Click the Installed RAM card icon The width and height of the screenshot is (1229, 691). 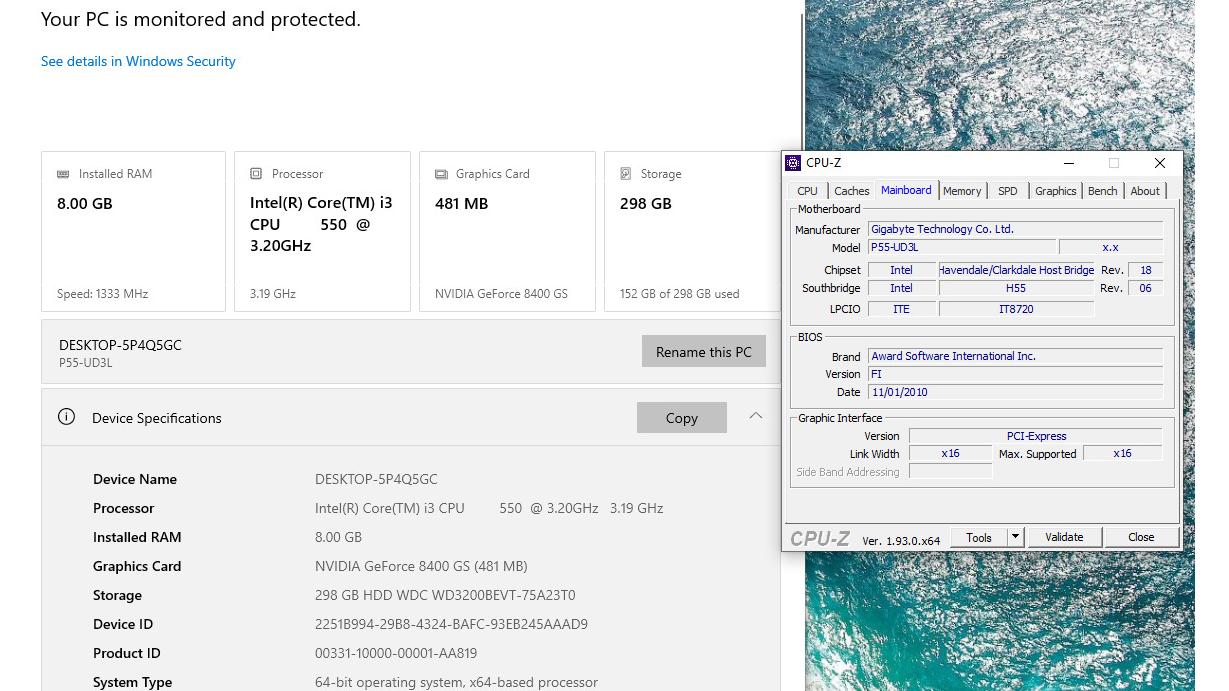(63, 174)
